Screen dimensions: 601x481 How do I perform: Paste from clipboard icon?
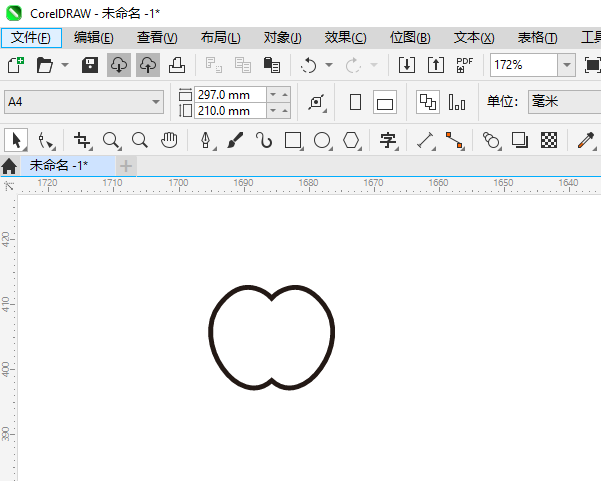[272, 65]
